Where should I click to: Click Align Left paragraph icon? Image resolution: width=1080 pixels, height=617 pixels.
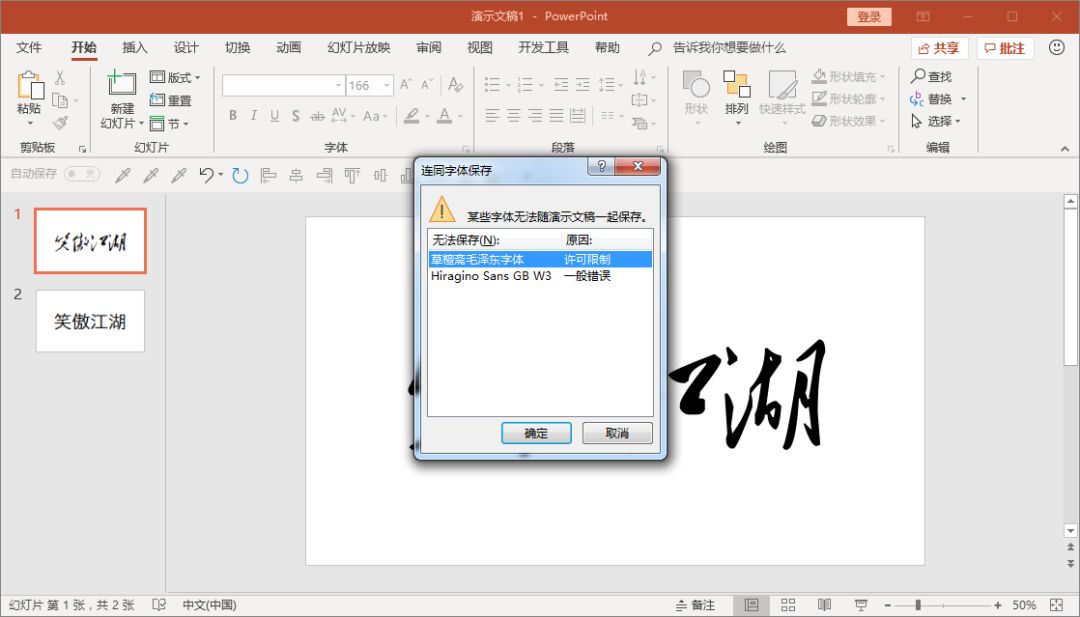click(x=492, y=116)
